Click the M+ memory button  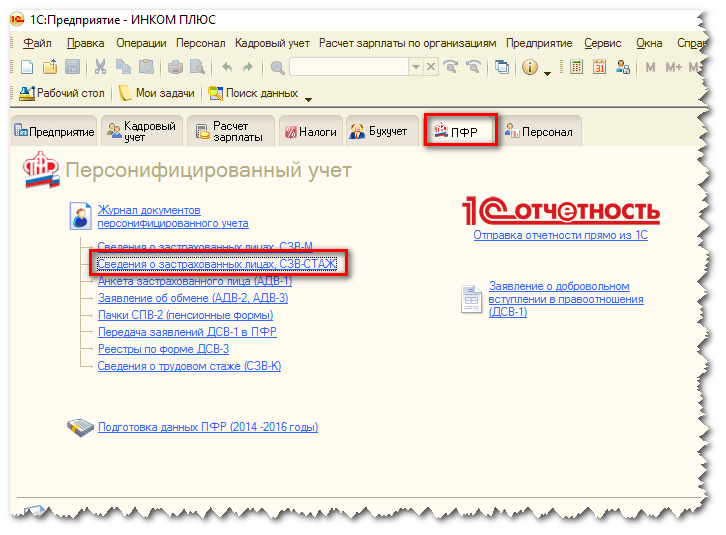[x=674, y=68]
